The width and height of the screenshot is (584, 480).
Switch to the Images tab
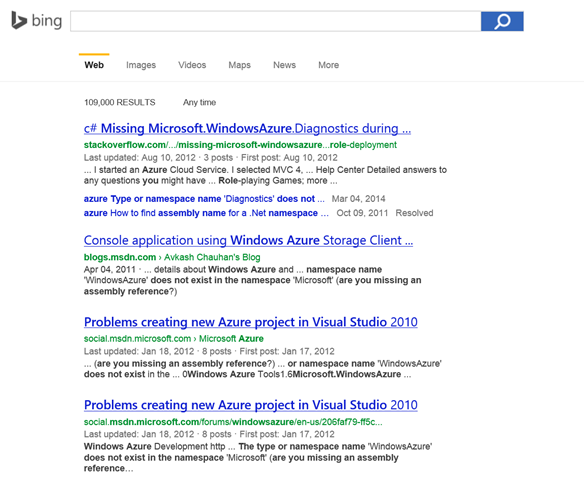[x=141, y=65]
